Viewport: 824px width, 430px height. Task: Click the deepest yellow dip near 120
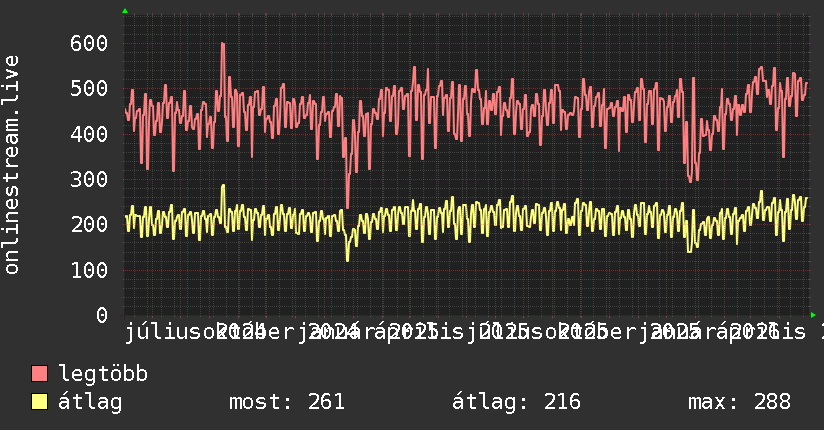[x=347, y=258]
